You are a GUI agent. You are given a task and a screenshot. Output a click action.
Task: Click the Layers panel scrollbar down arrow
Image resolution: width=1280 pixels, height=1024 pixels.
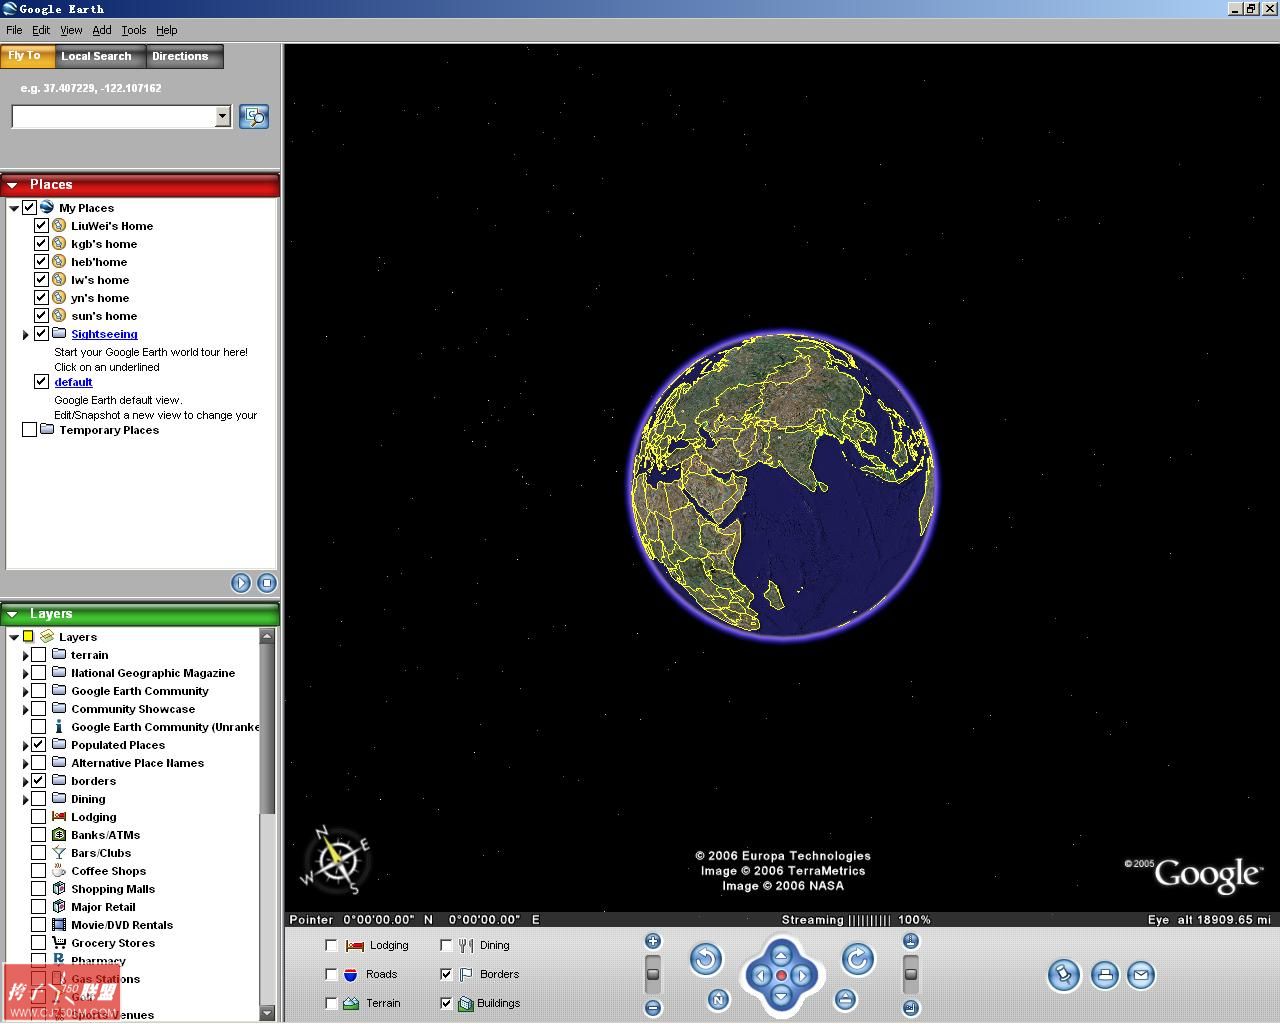267,1013
